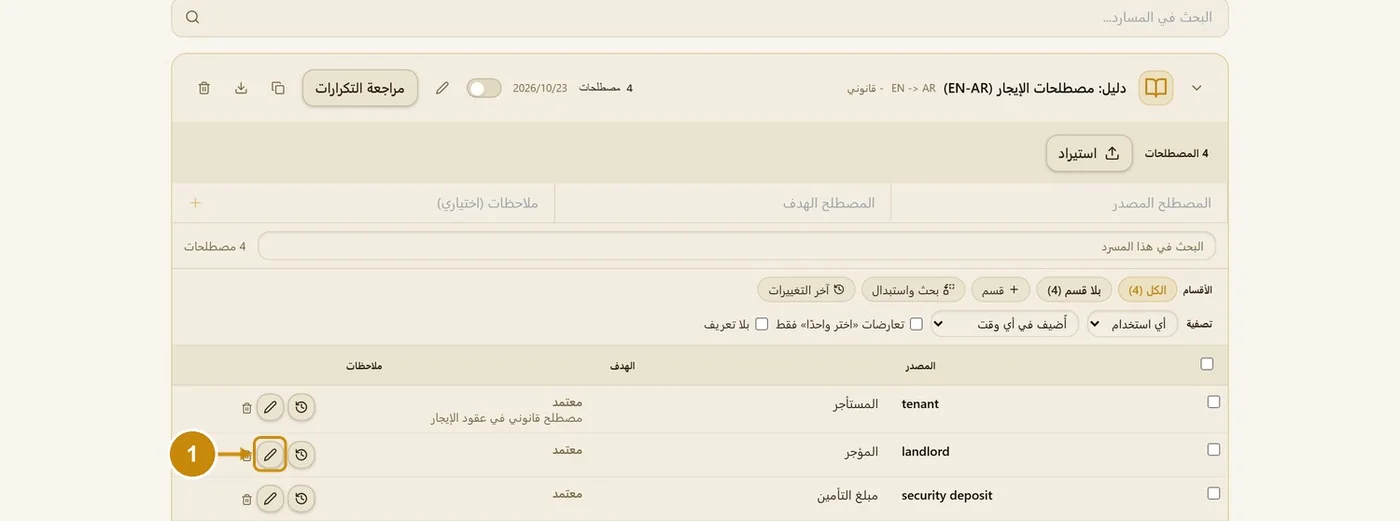
Task: Tick the select-all checkbox in the table header
Action: click(1207, 364)
